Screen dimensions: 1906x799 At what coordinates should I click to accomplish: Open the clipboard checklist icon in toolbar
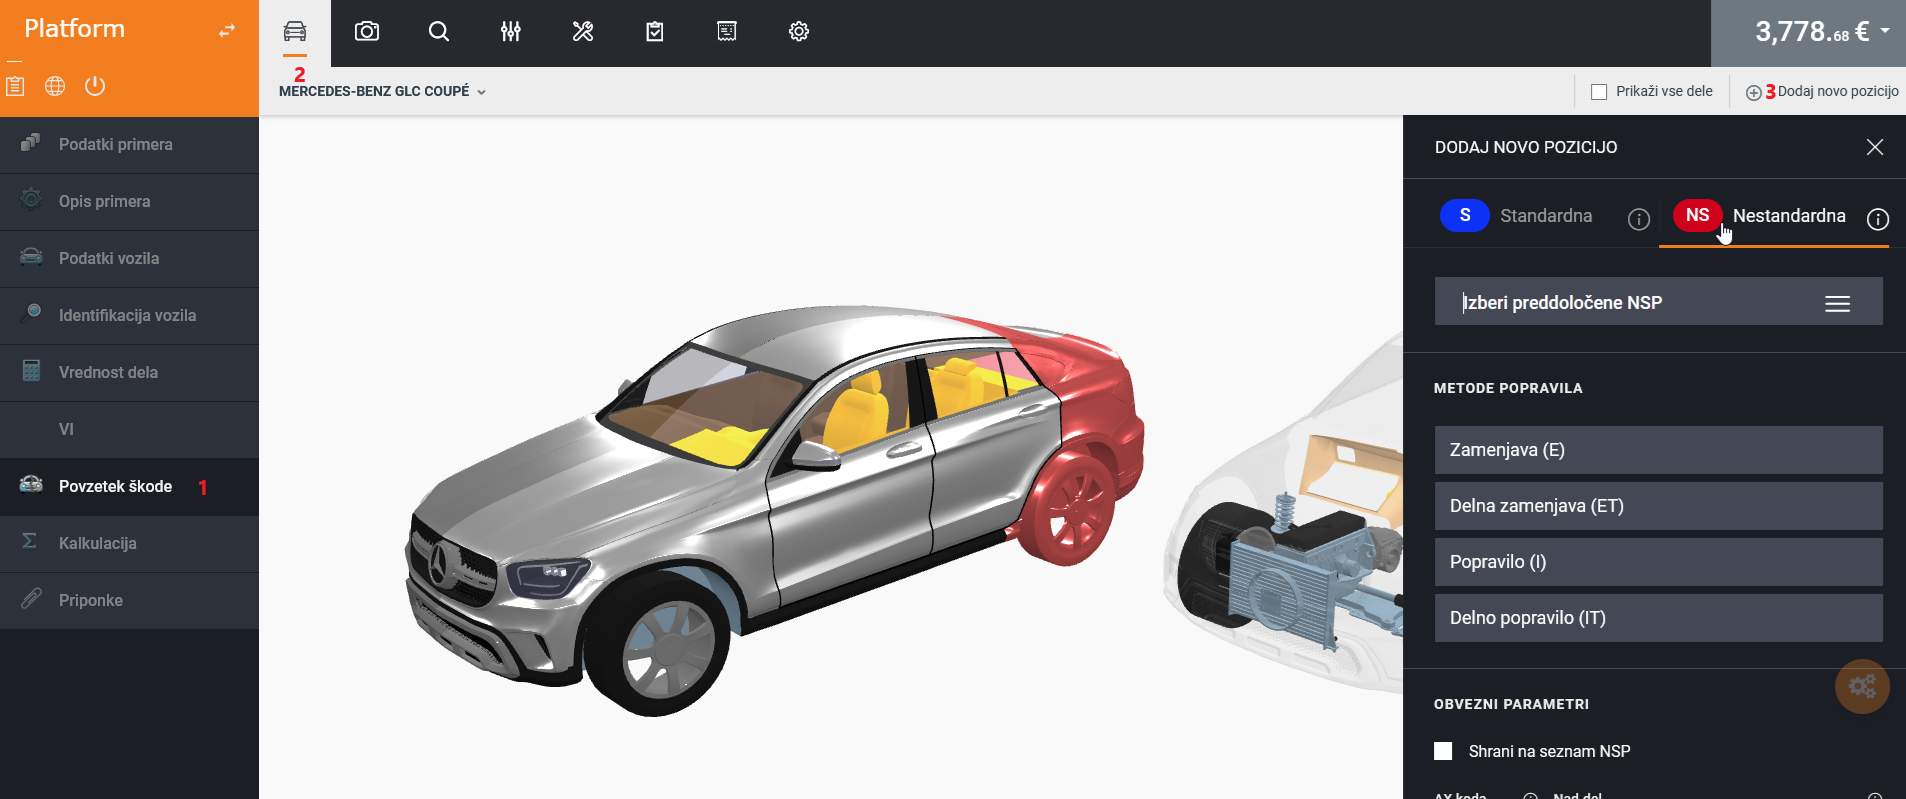(x=655, y=31)
